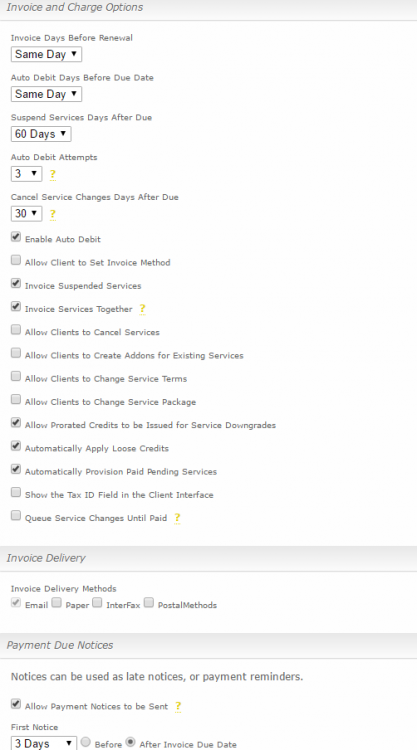Viewport: 417px width, 750px height.
Task: Select After Invoice Due Date radio button
Action: point(130,742)
